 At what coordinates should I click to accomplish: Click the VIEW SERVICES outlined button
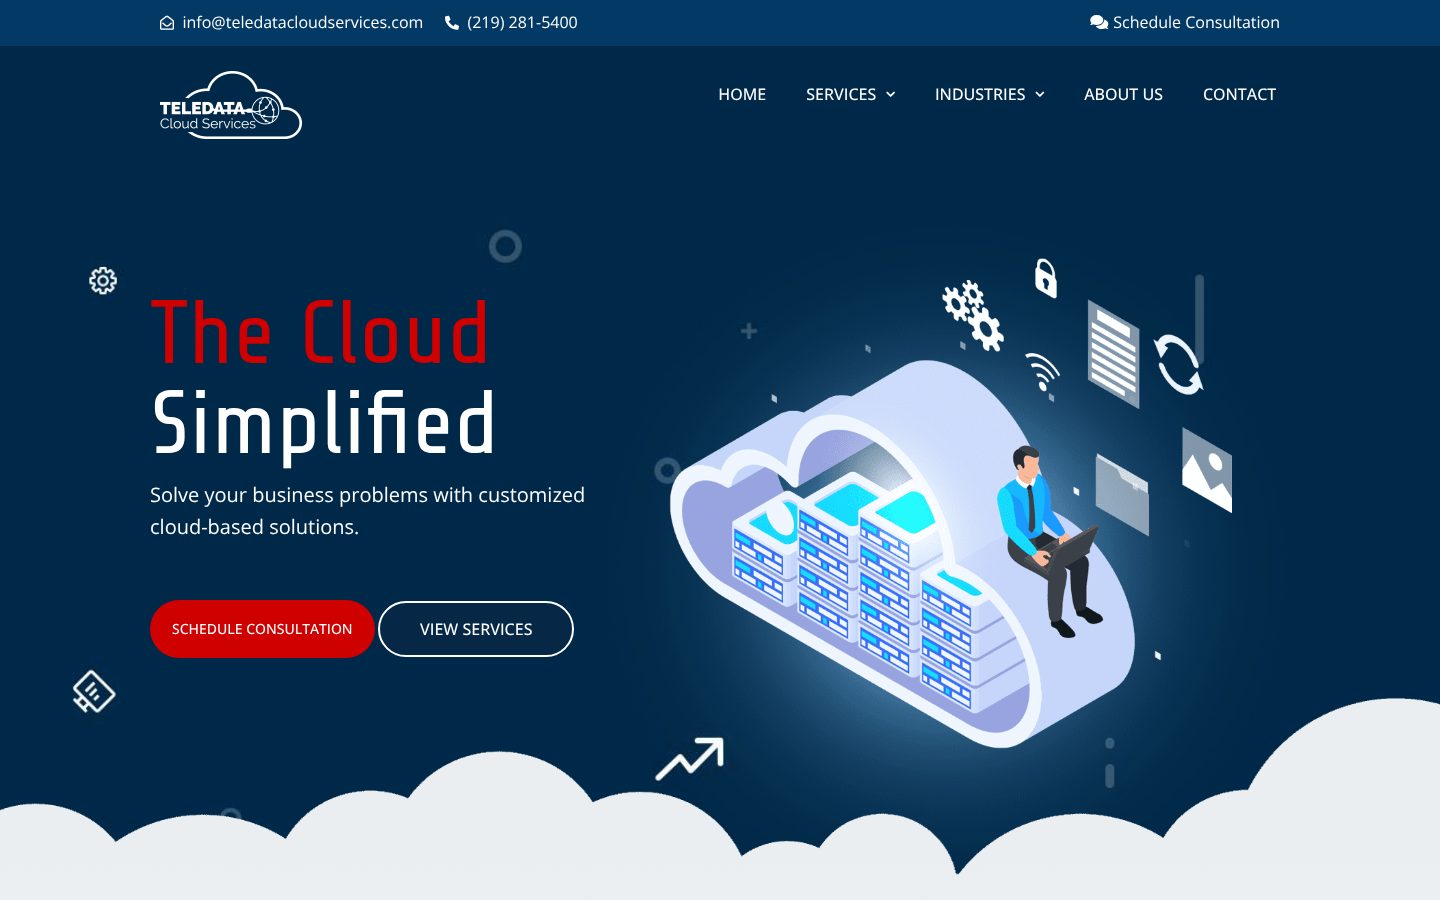click(x=476, y=629)
